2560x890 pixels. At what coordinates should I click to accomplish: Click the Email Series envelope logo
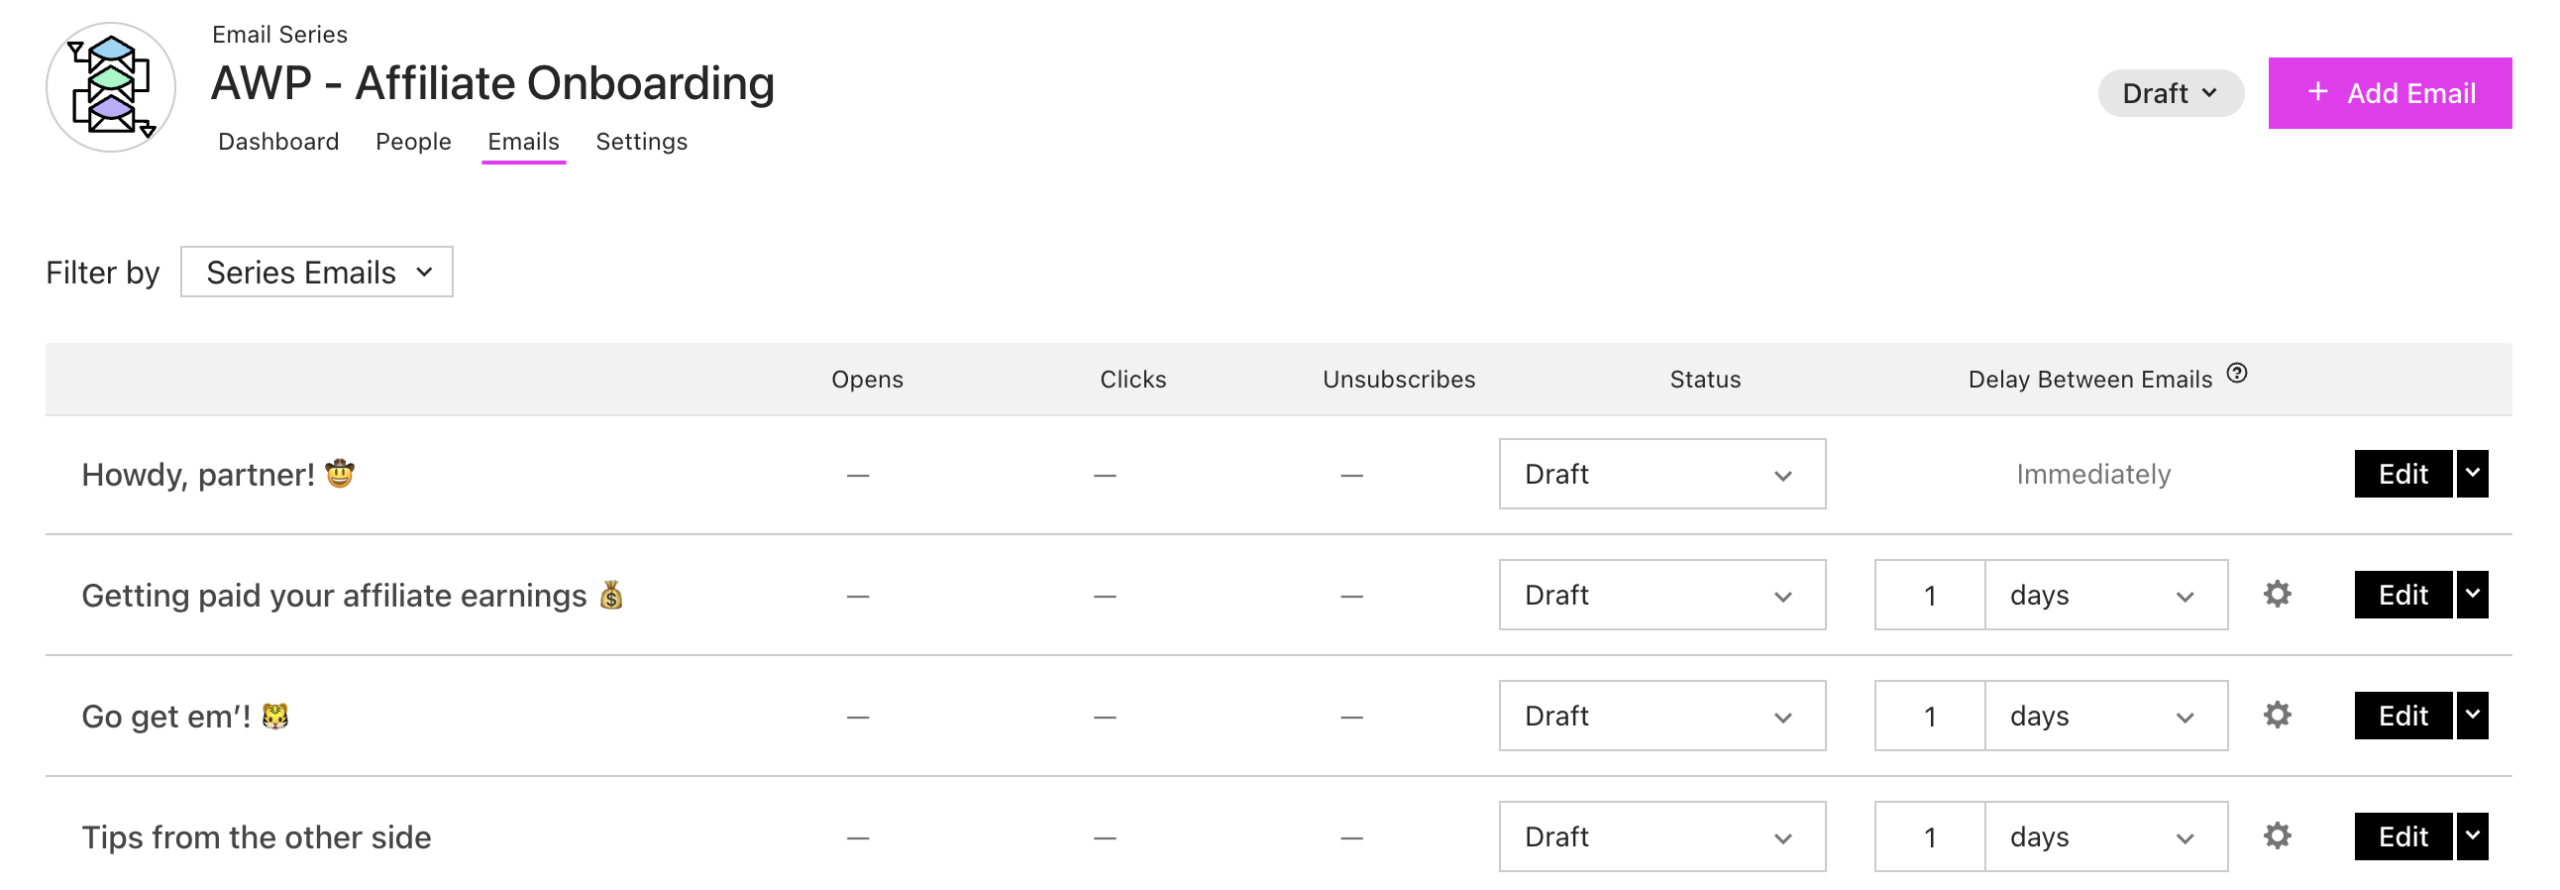click(110, 87)
